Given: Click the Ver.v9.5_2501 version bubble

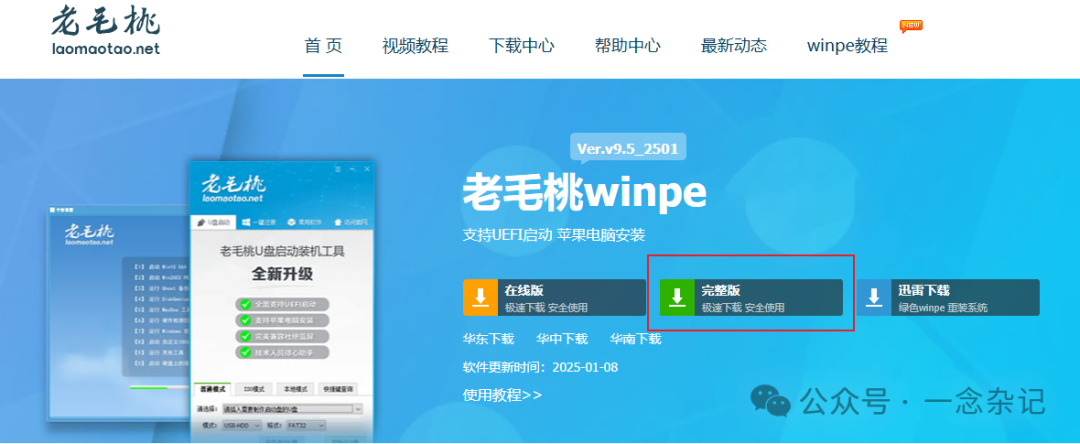Looking at the screenshot, I should pyautogui.click(x=628, y=149).
